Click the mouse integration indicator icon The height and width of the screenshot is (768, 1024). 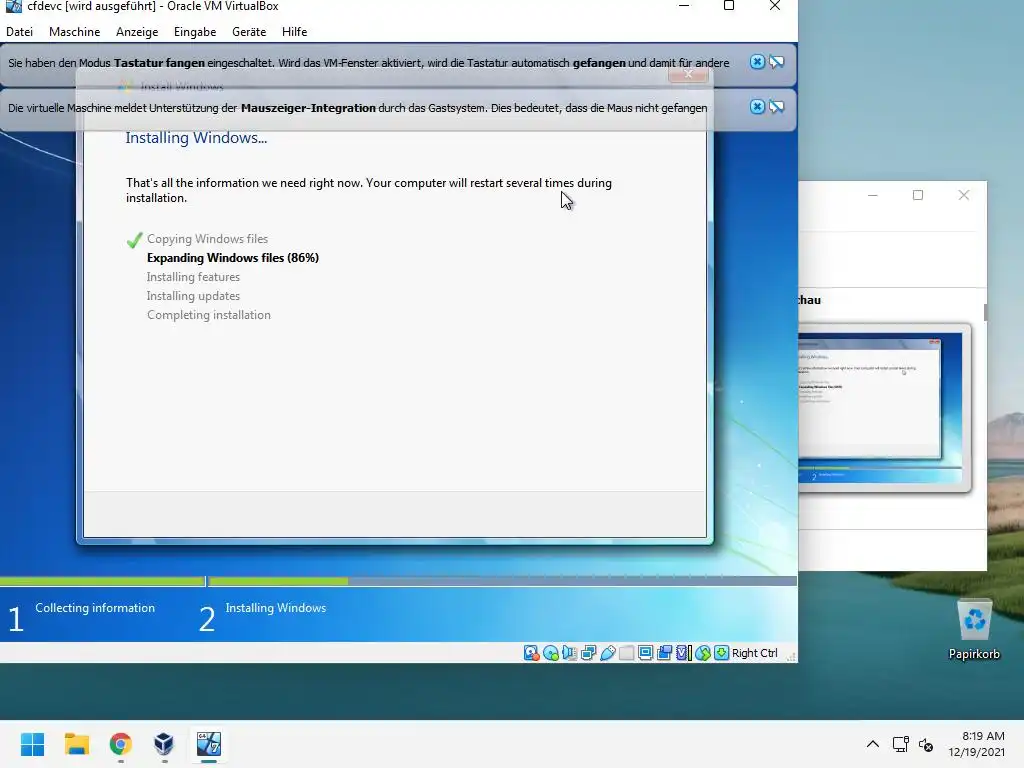click(x=702, y=653)
